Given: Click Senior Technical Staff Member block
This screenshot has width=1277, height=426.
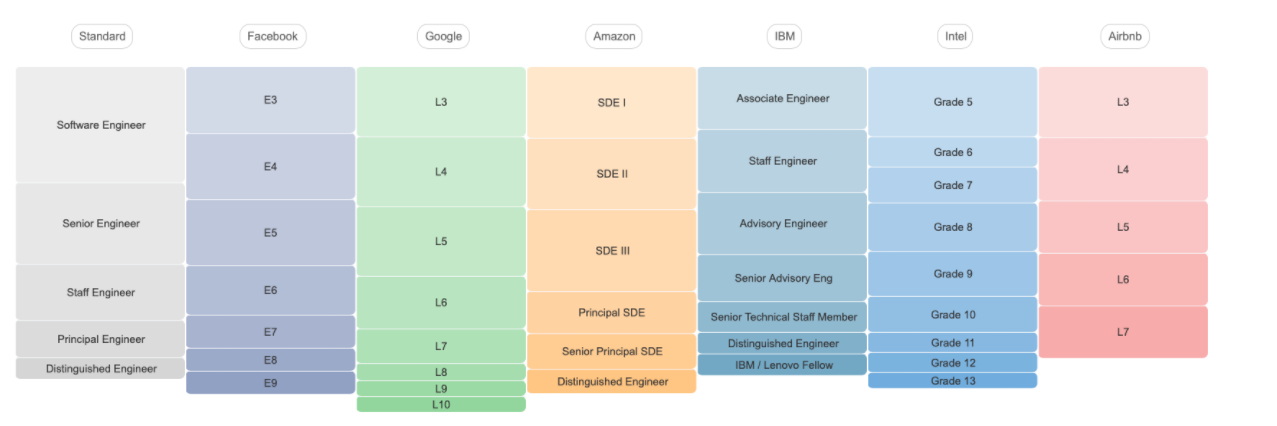Looking at the screenshot, I should pyautogui.click(x=782, y=316).
